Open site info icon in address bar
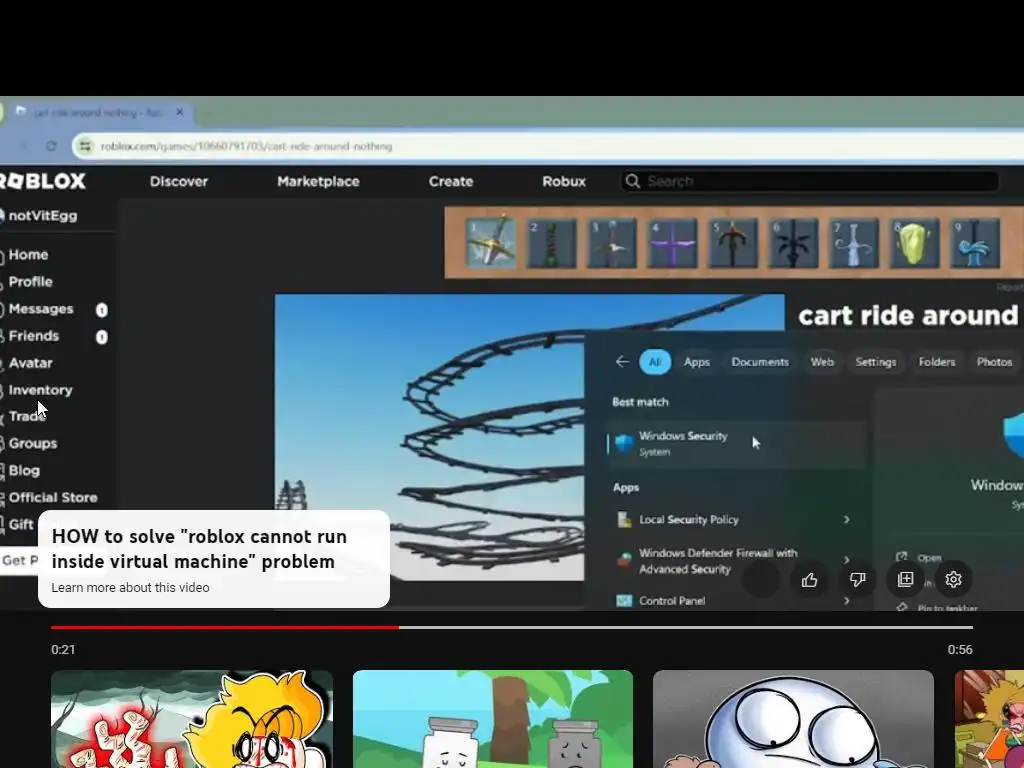The image size is (1024, 768). 86,146
